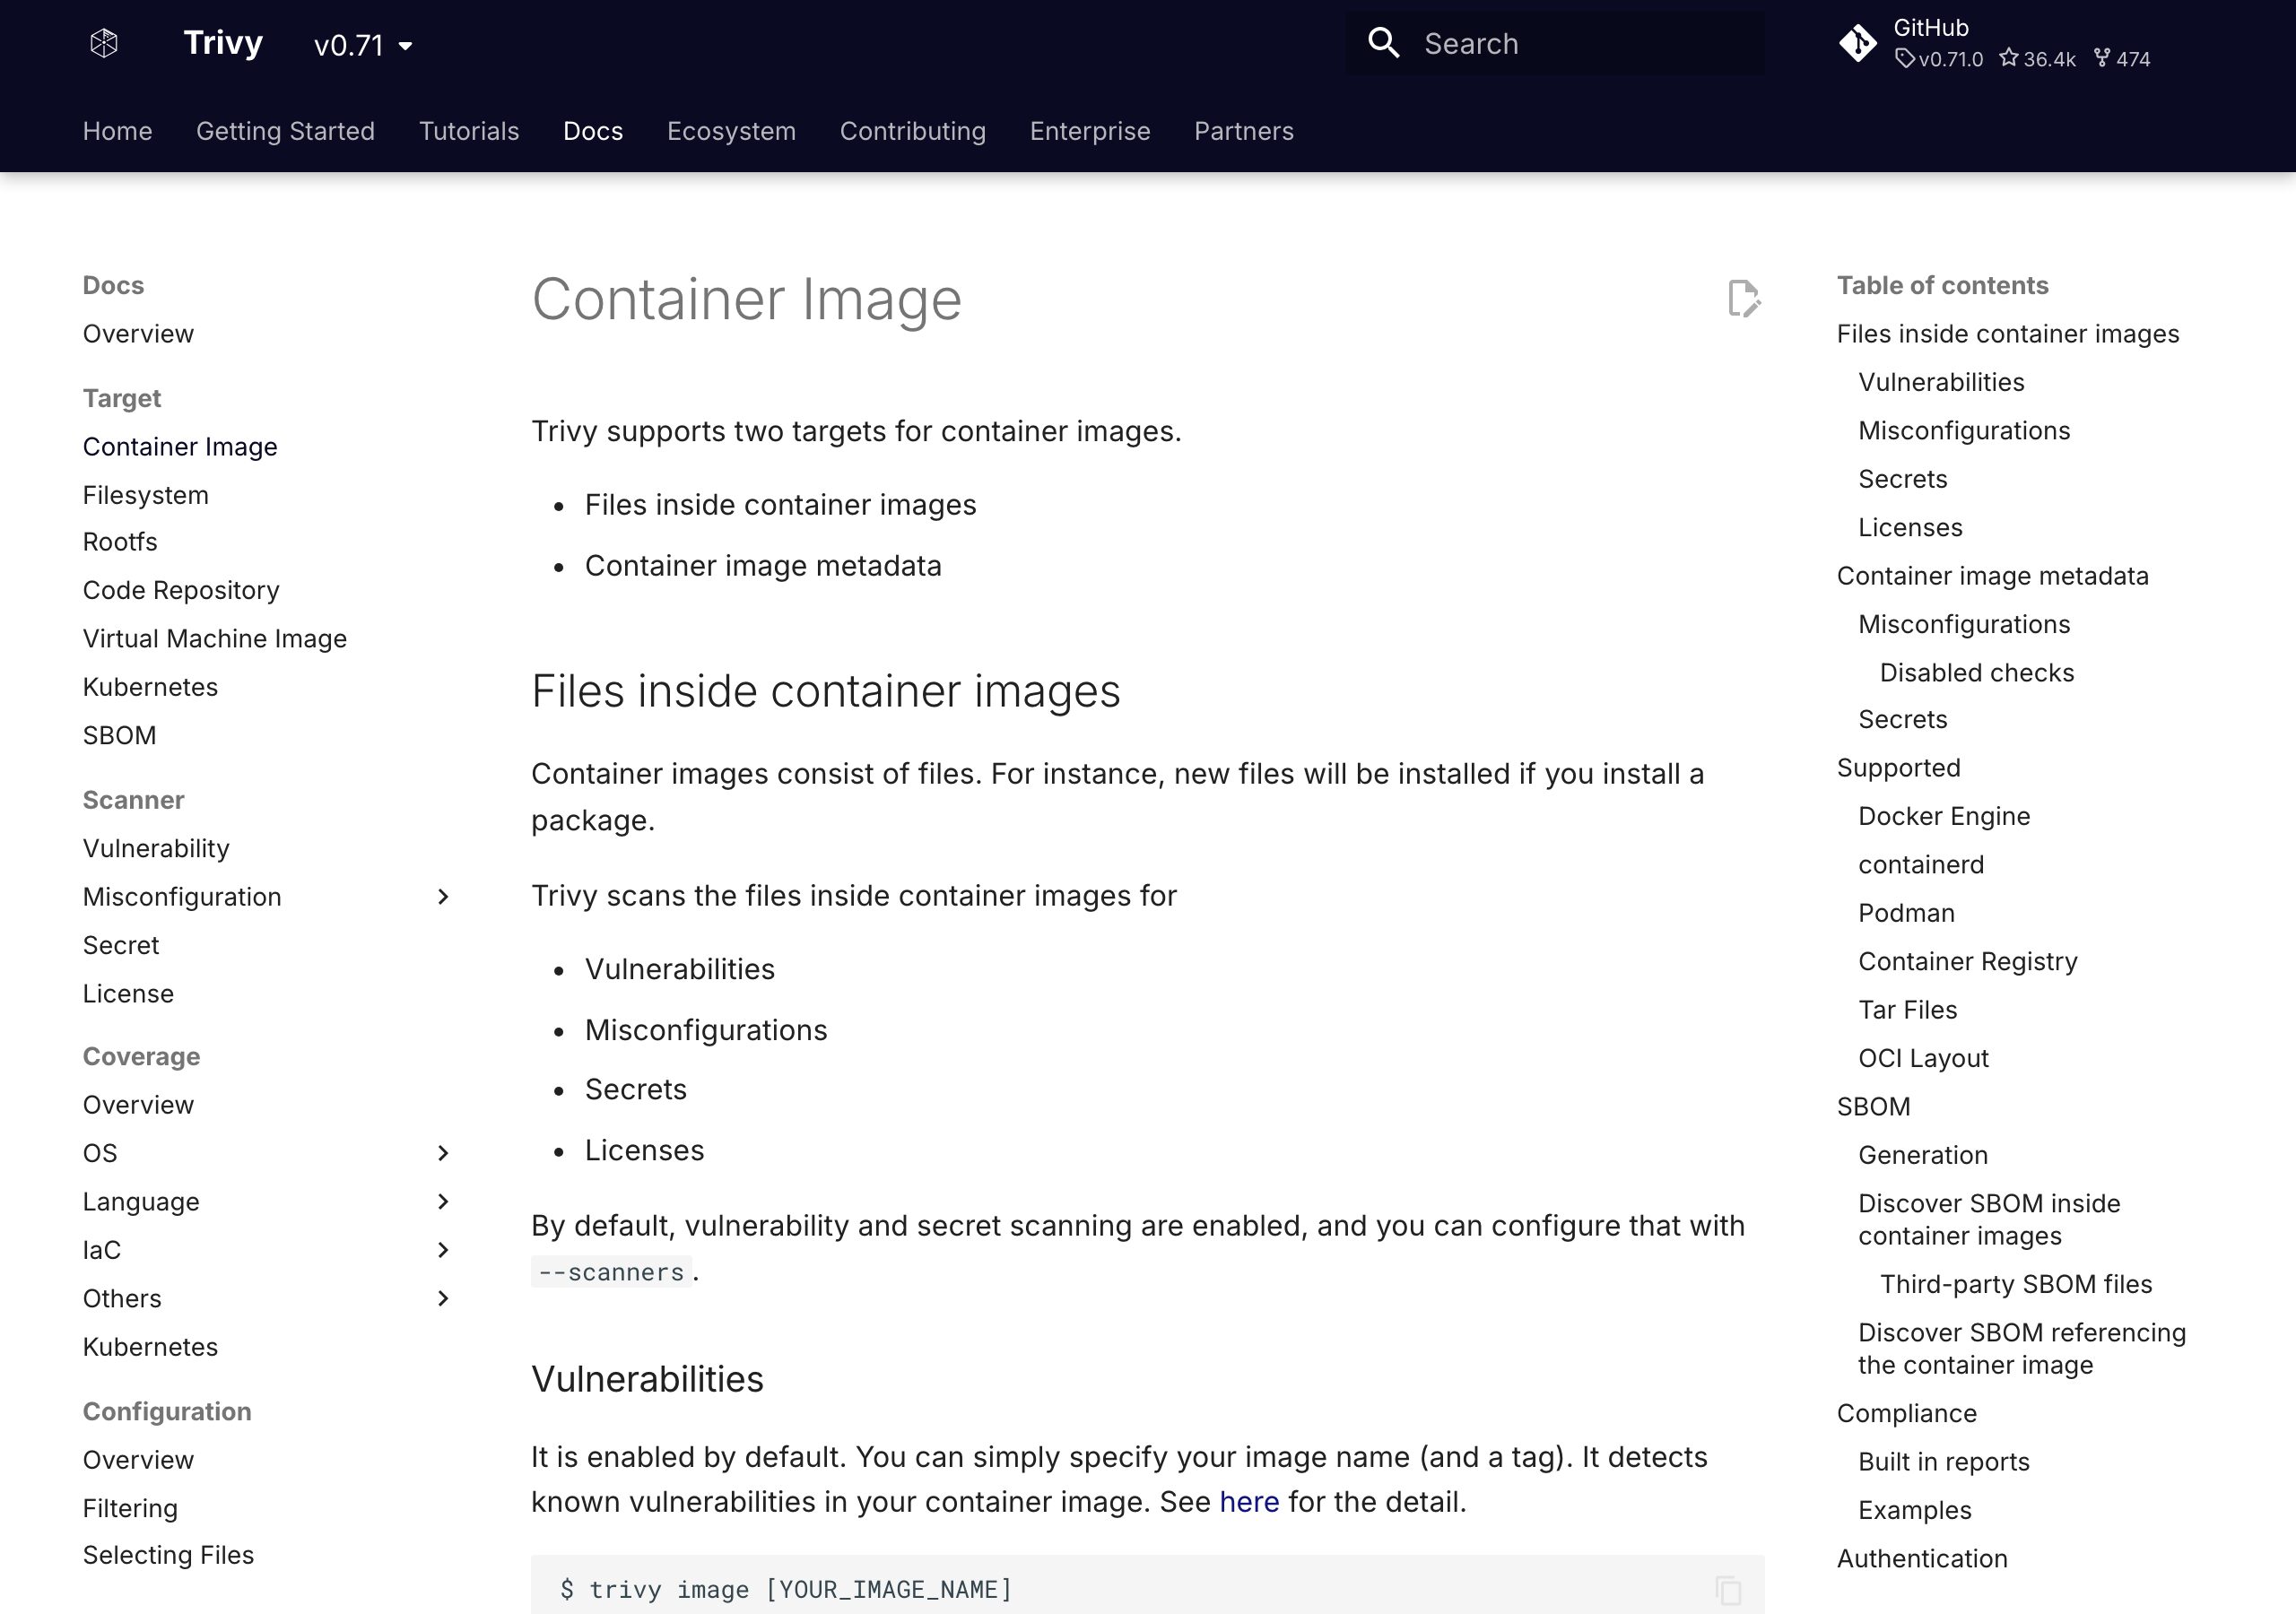
Task: Jump to Vulnerabilities in table of contents
Action: [1941, 382]
